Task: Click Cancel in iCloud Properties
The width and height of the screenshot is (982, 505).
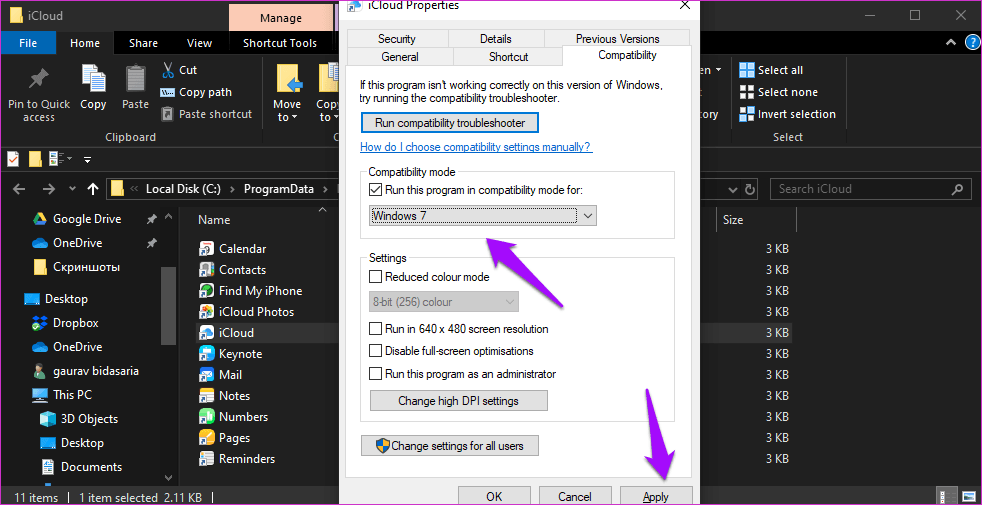Action: [x=575, y=496]
